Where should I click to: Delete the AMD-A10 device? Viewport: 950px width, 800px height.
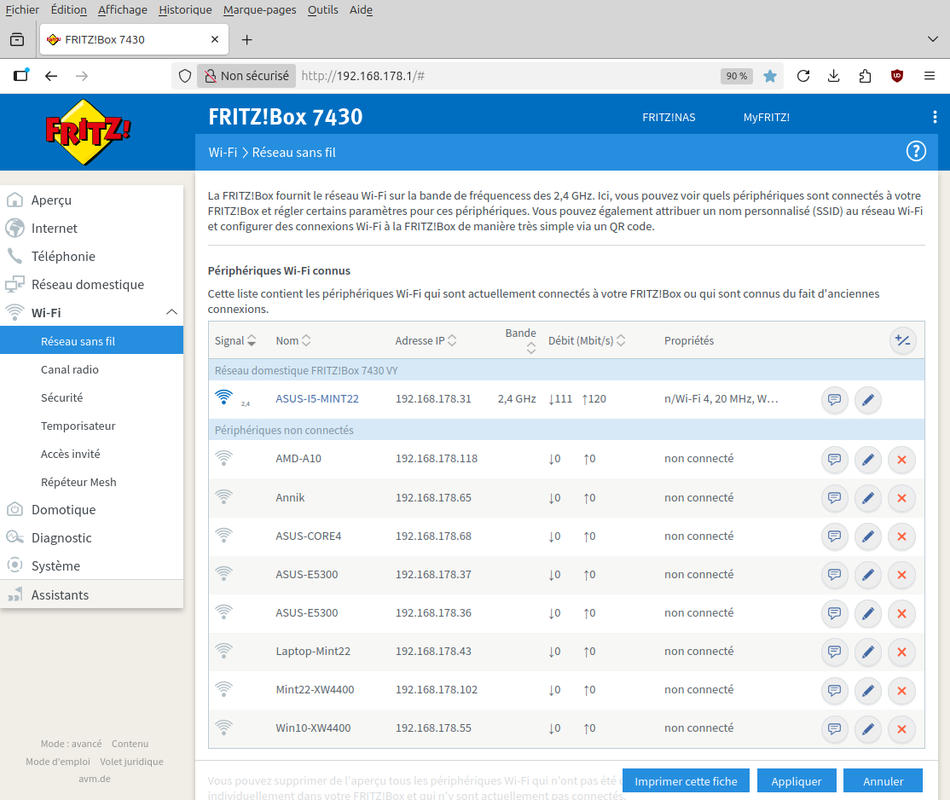tap(902, 459)
